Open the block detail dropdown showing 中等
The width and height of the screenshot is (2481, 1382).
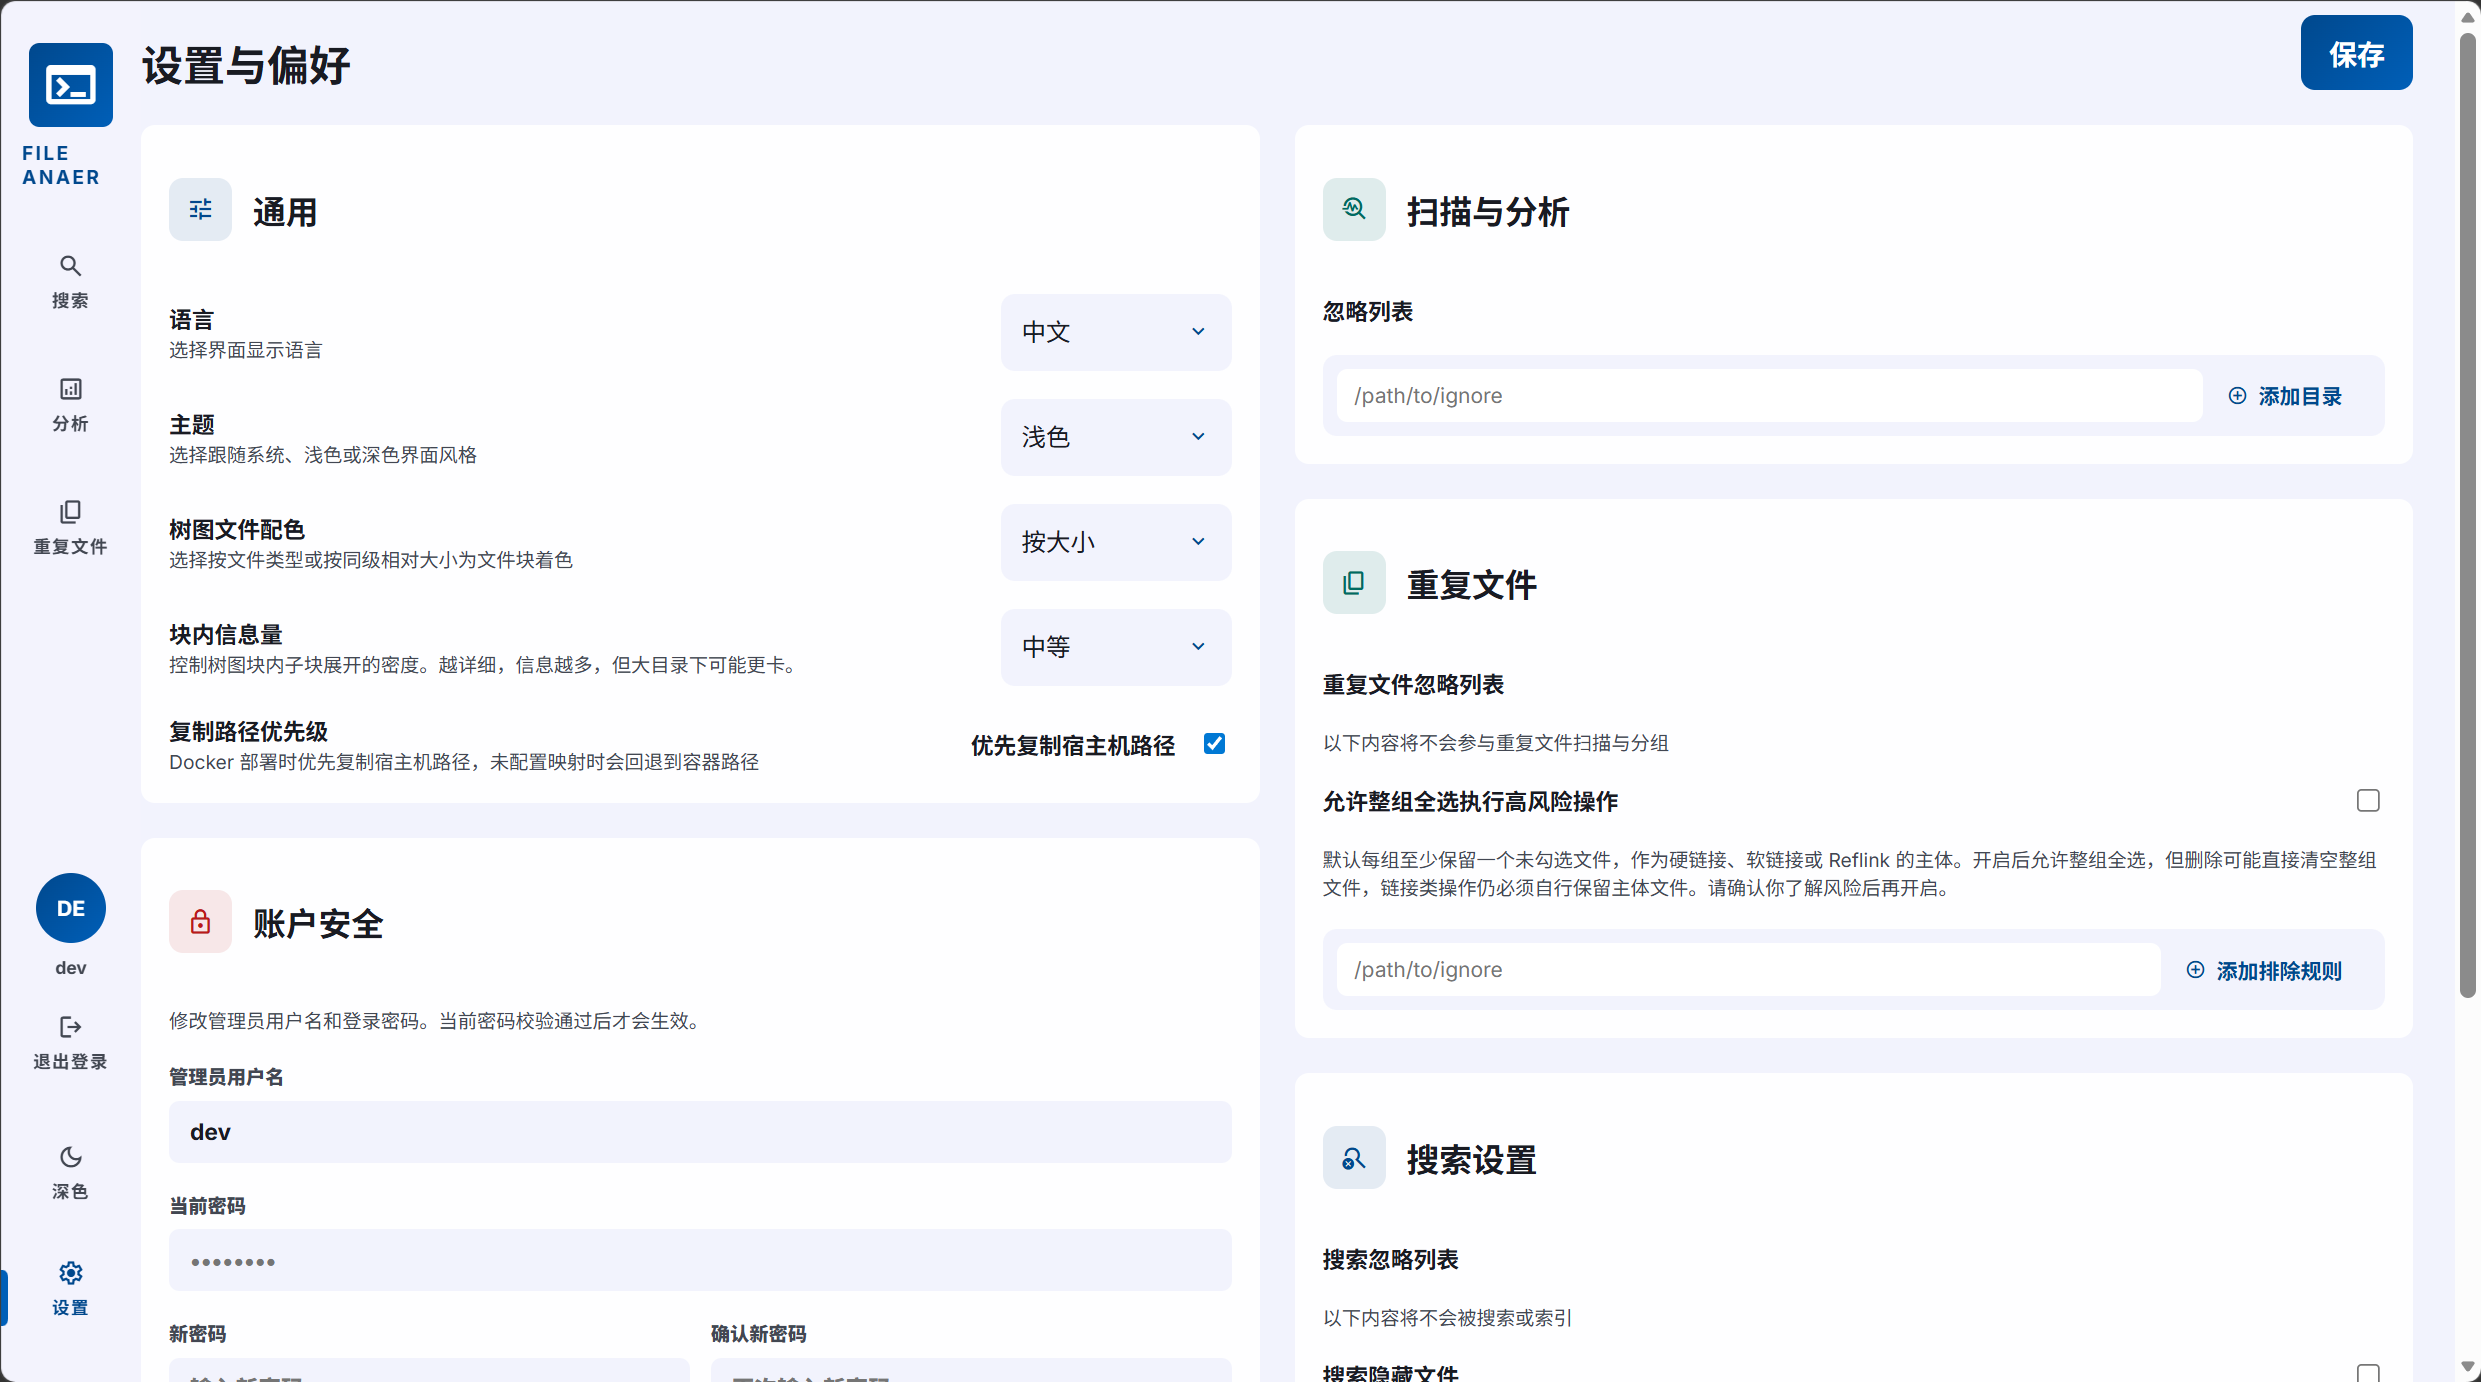click(1115, 647)
